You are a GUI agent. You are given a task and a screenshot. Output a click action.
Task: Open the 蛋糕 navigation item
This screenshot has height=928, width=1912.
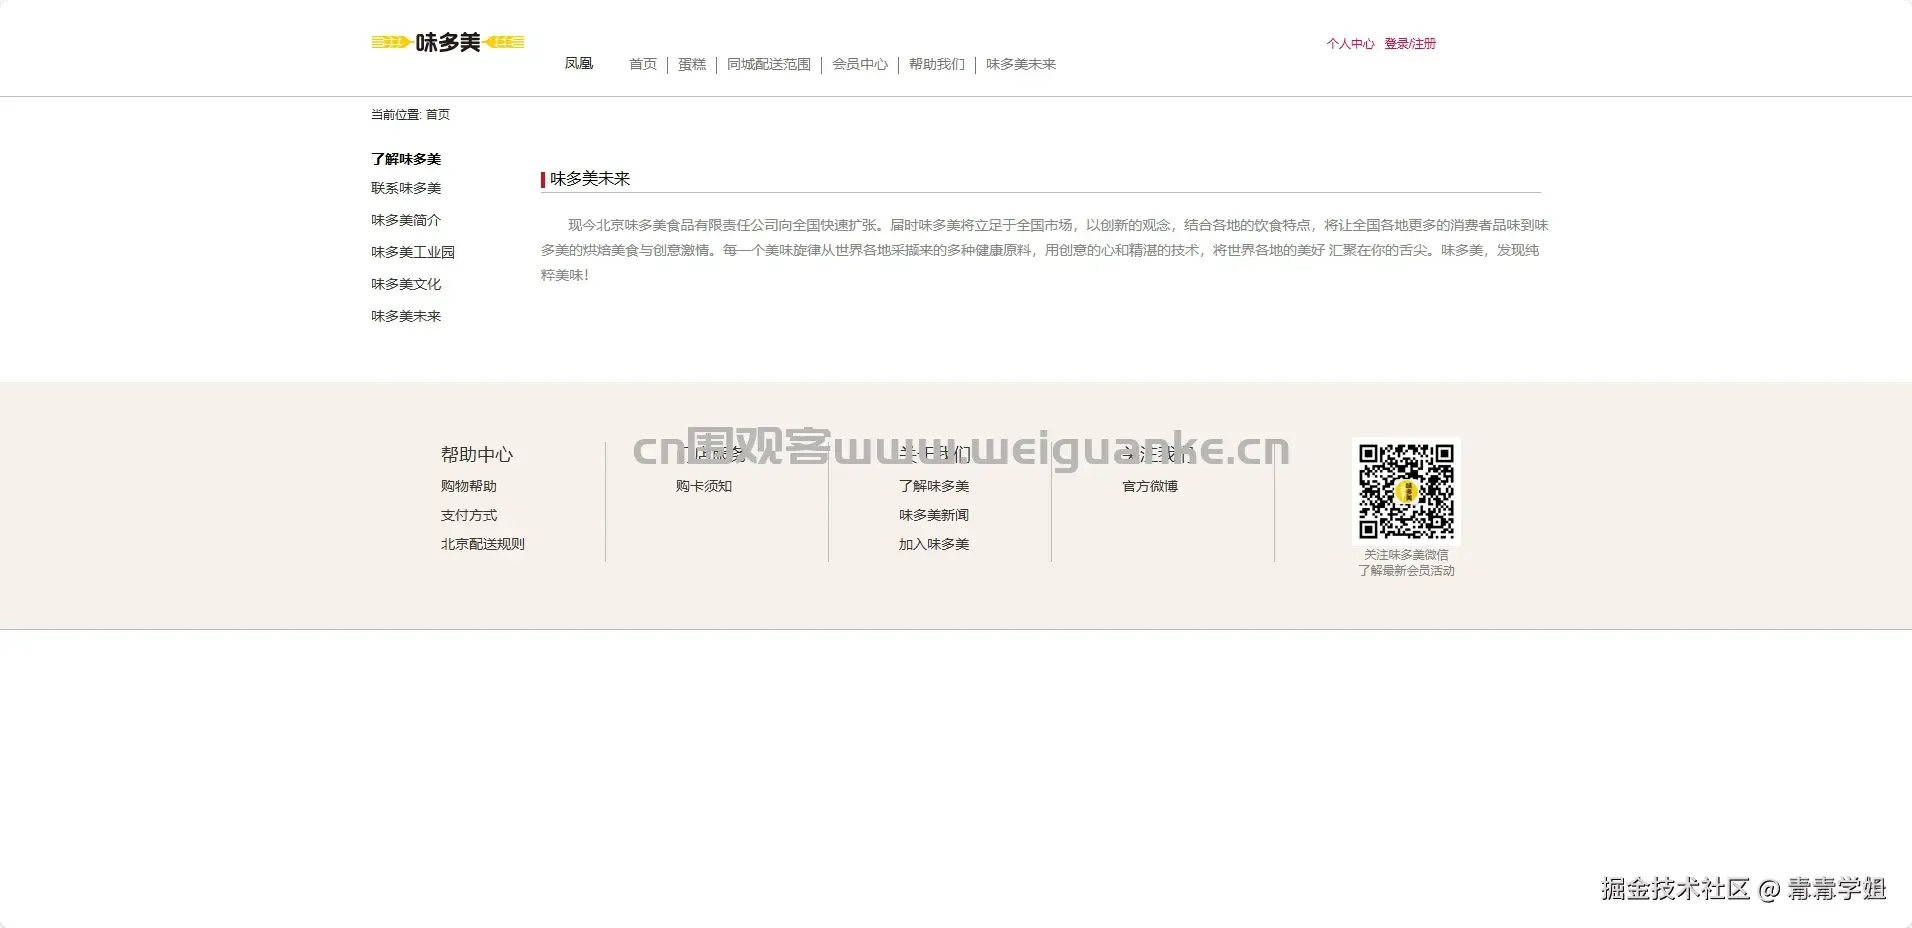pos(692,64)
